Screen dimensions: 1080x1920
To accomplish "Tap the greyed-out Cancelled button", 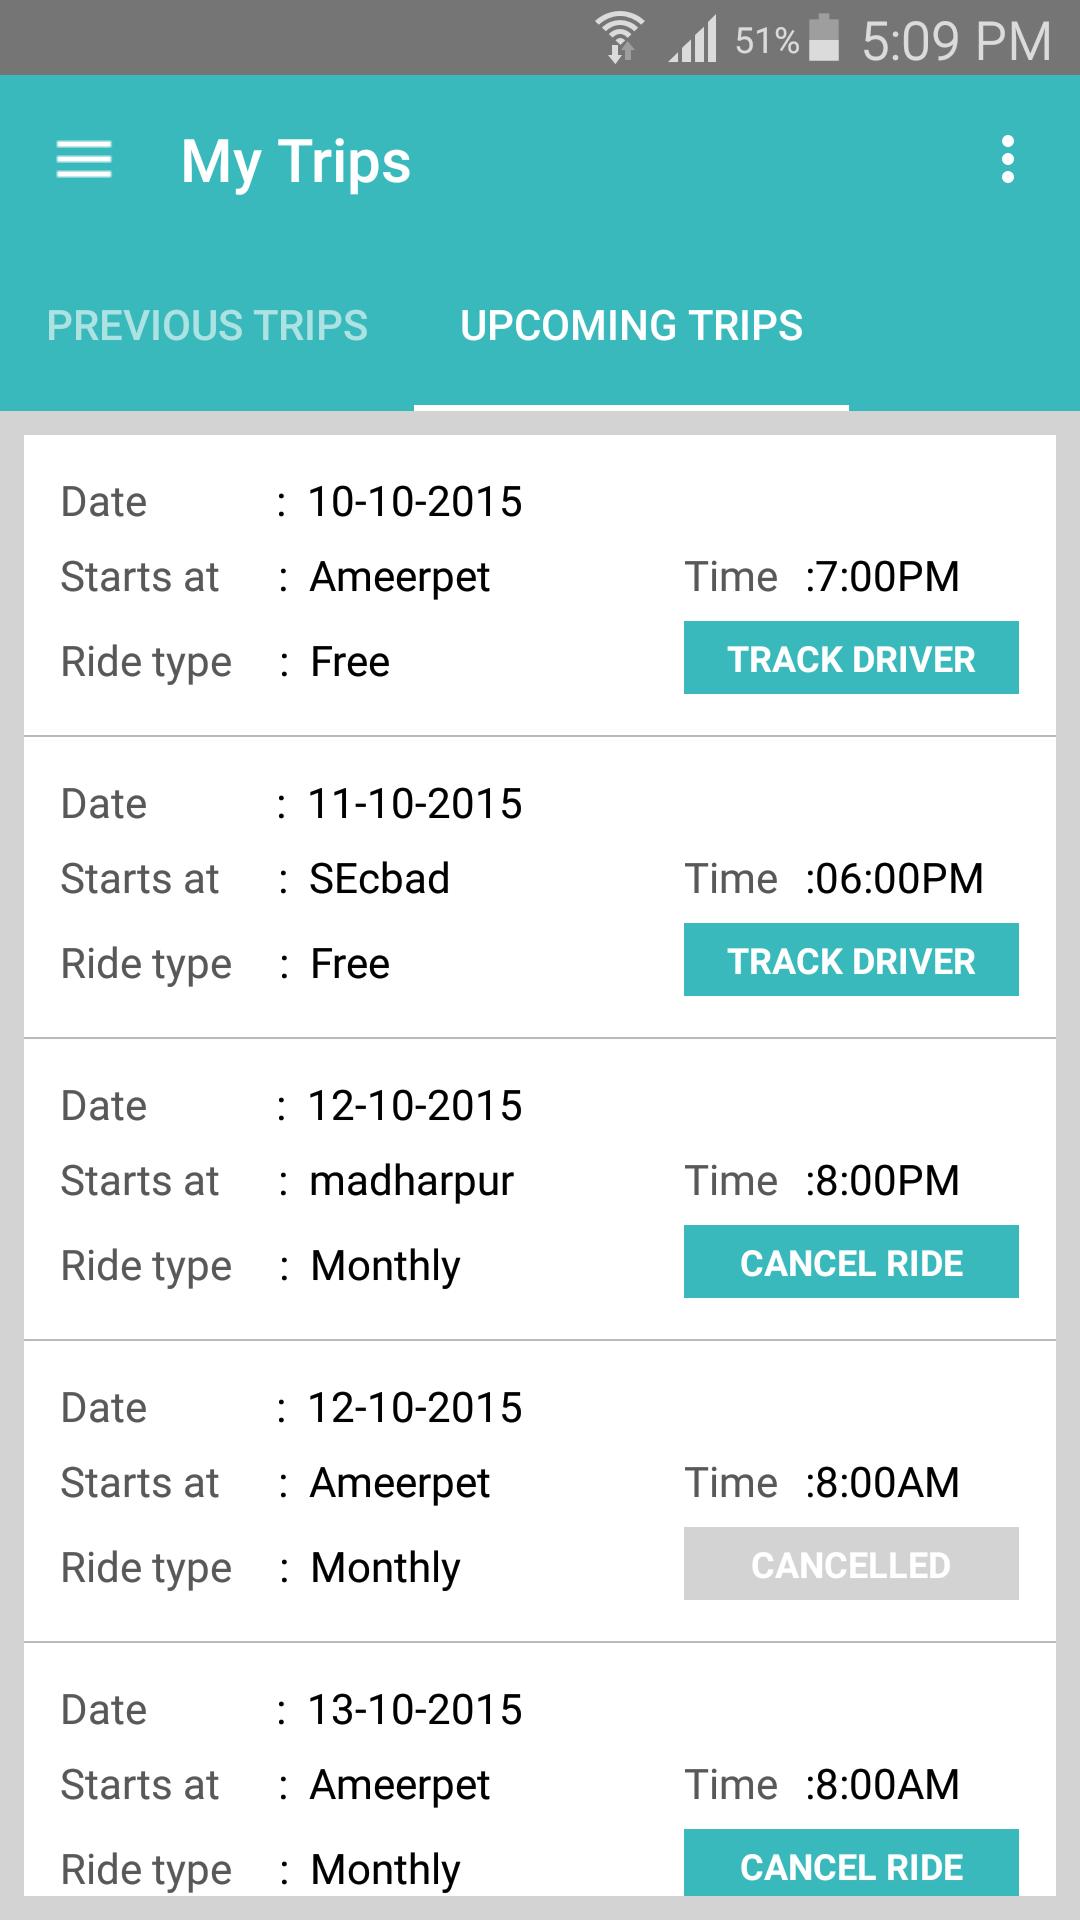I will (x=851, y=1564).
